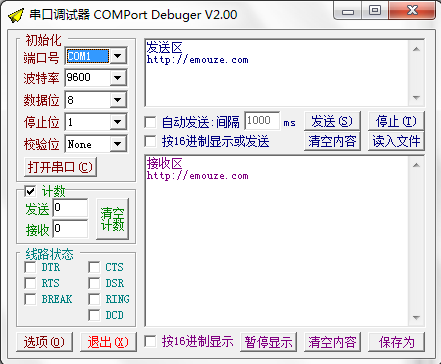Toggle the 计数 checkbox

pyautogui.click(x=30, y=192)
